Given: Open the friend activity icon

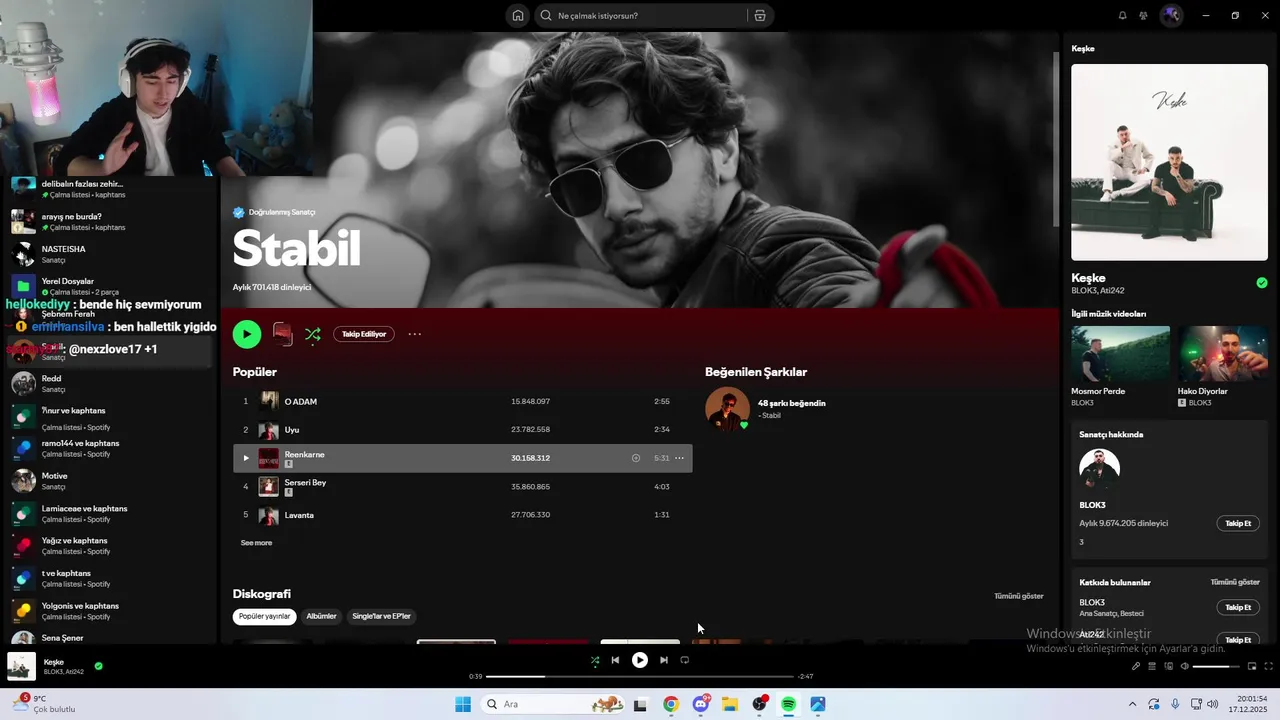Looking at the screenshot, I should tap(1143, 16).
